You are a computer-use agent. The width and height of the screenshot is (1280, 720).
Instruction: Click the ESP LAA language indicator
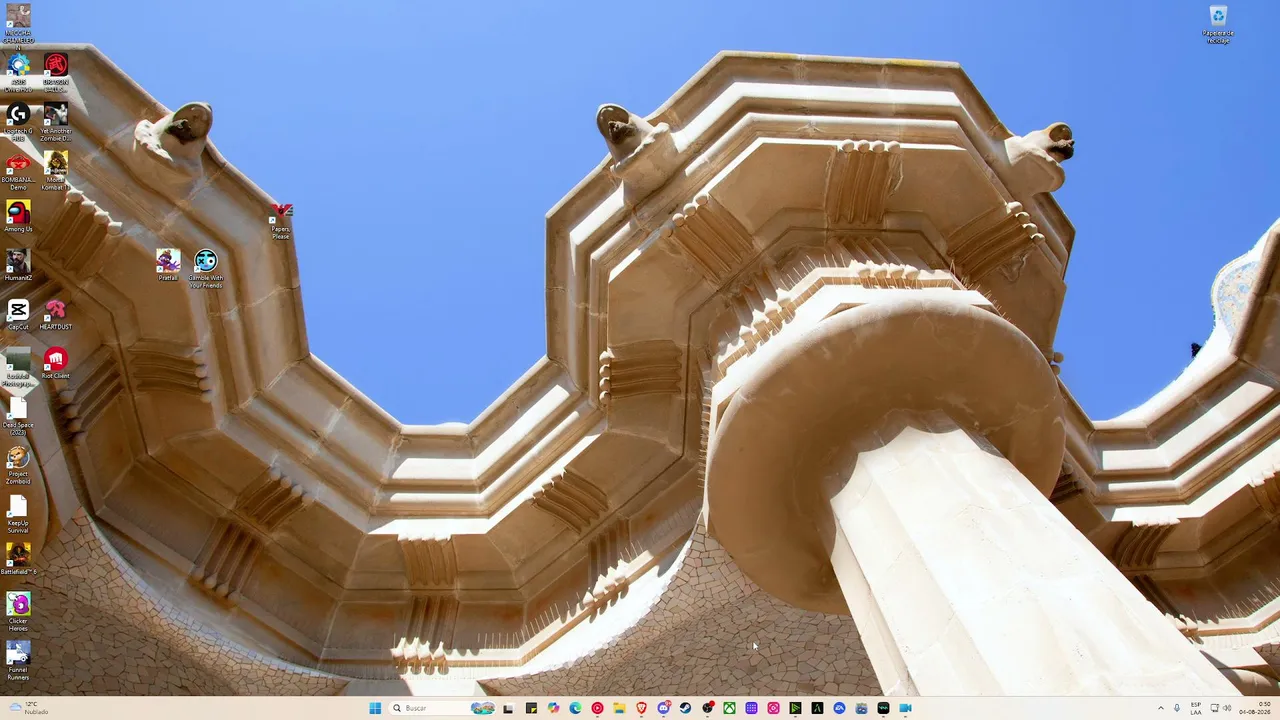point(1196,708)
